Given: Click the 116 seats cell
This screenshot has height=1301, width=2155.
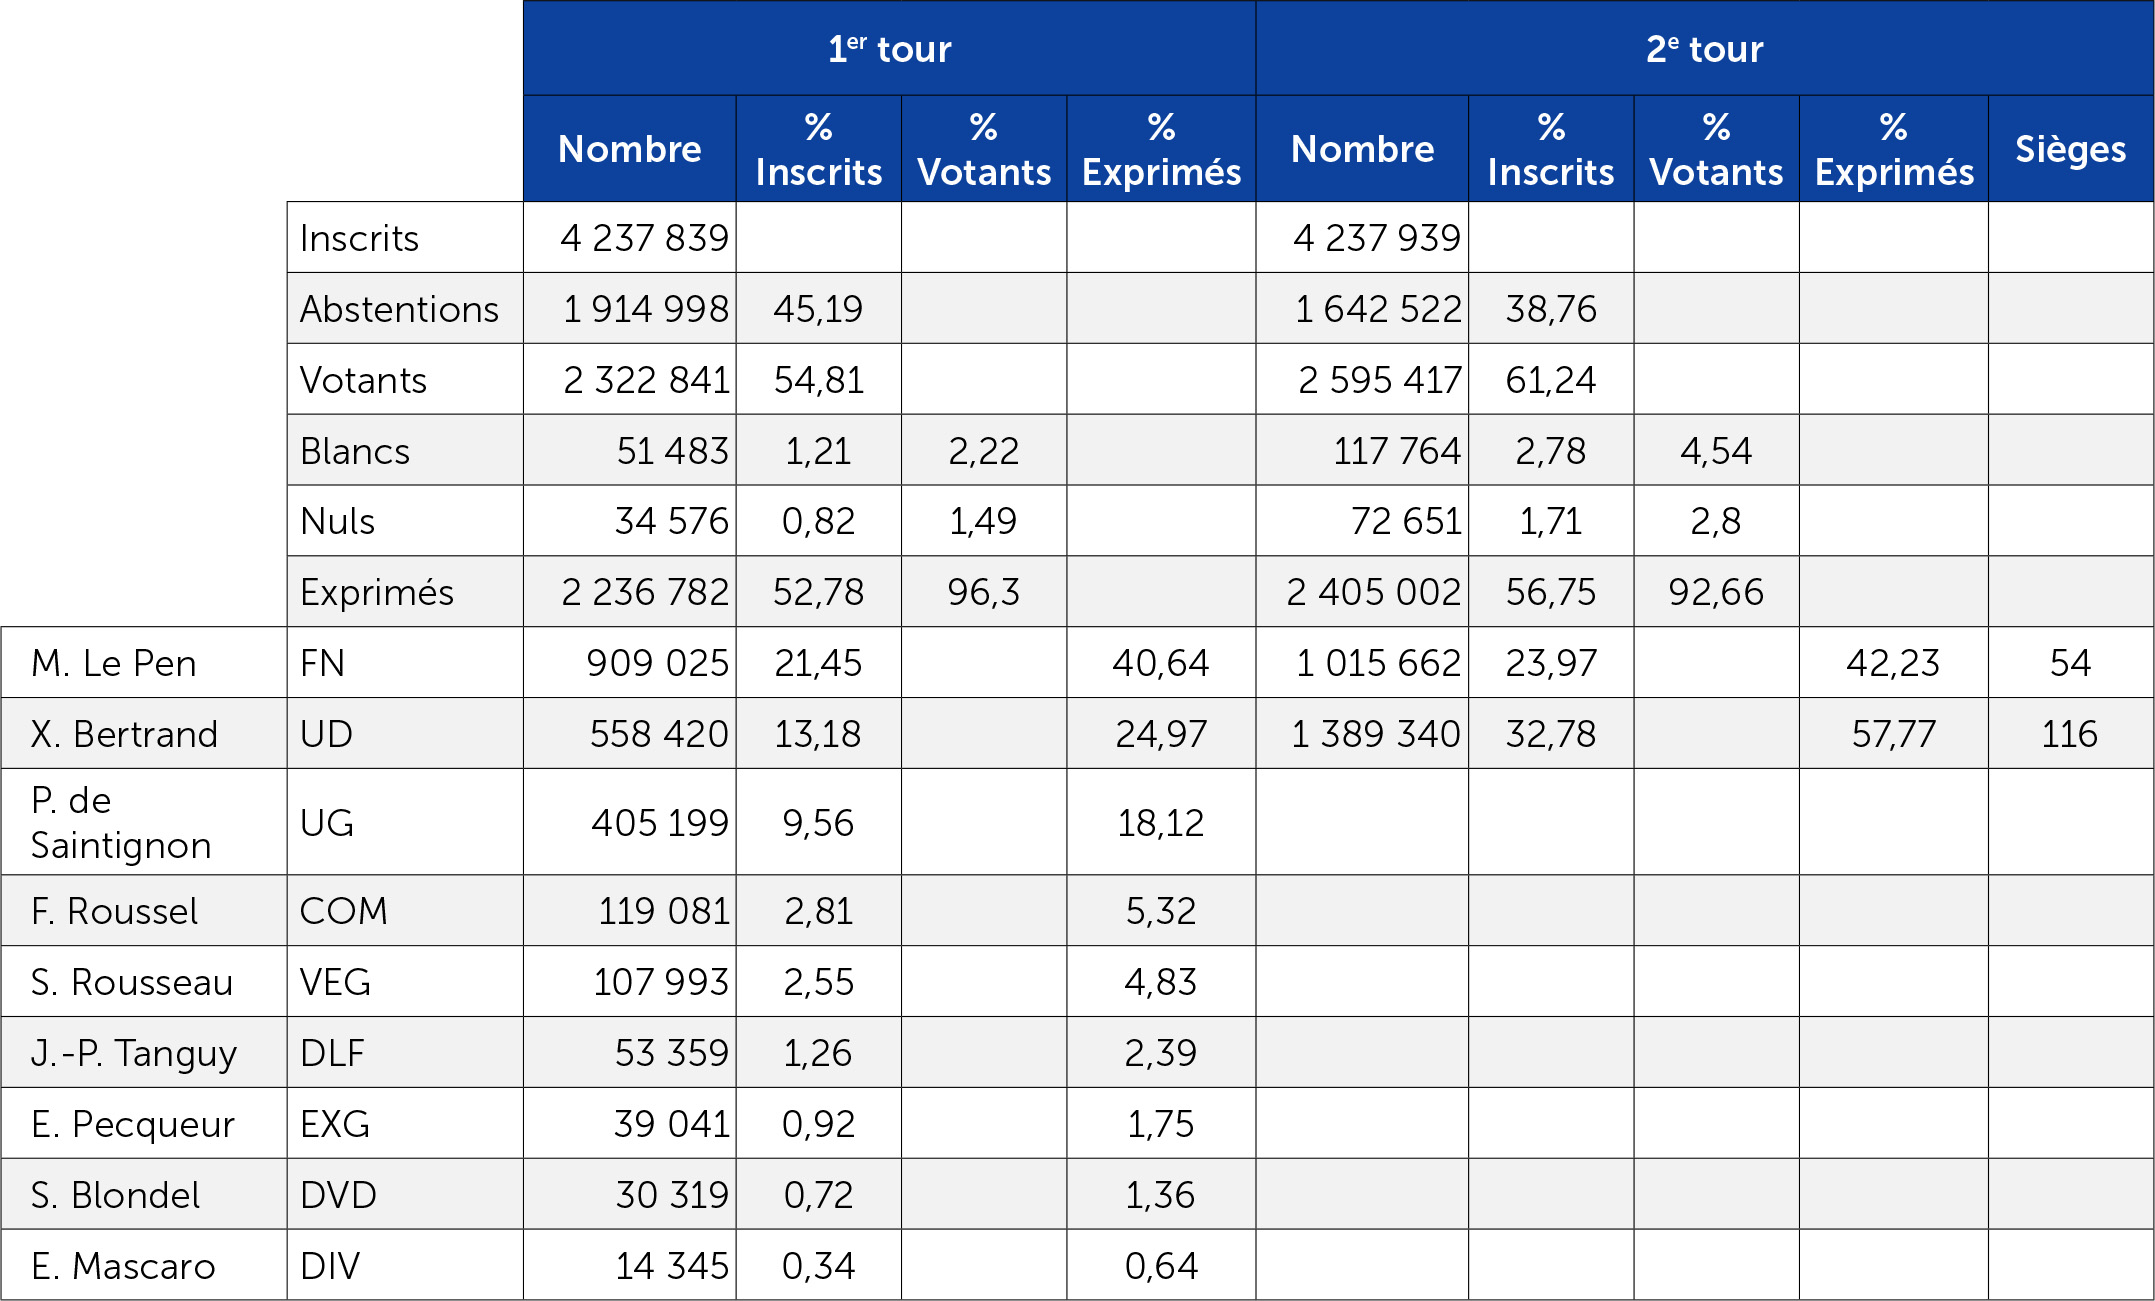Looking at the screenshot, I should (x=2070, y=733).
